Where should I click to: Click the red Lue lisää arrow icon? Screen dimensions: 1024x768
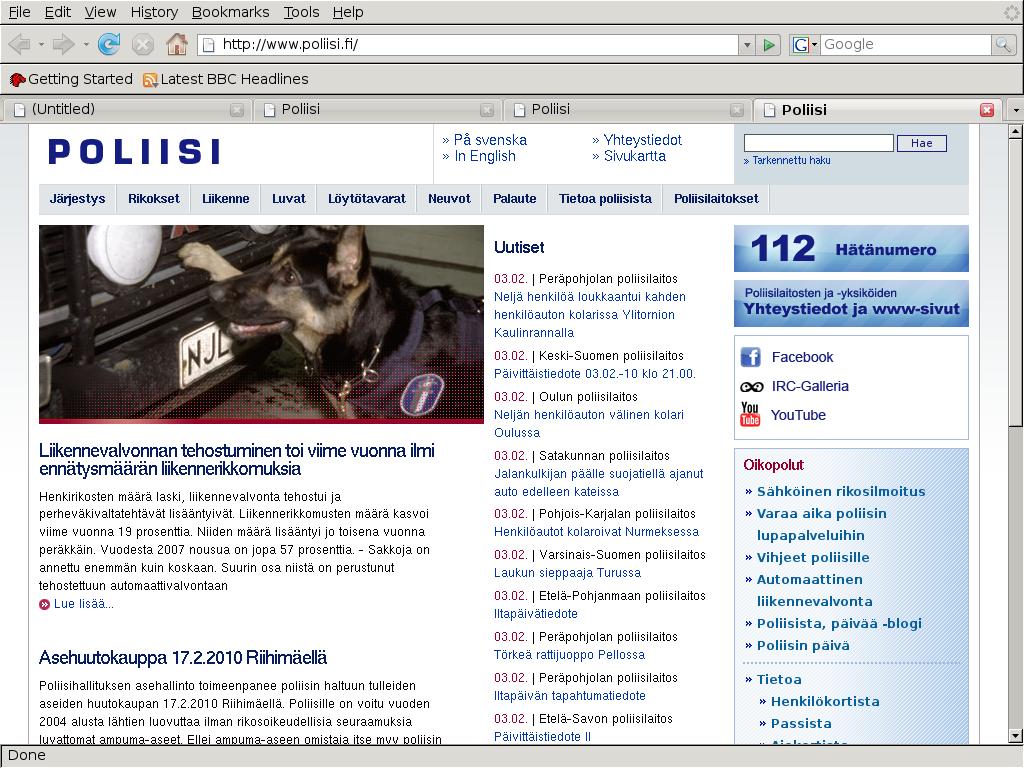click(x=44, y=605)
